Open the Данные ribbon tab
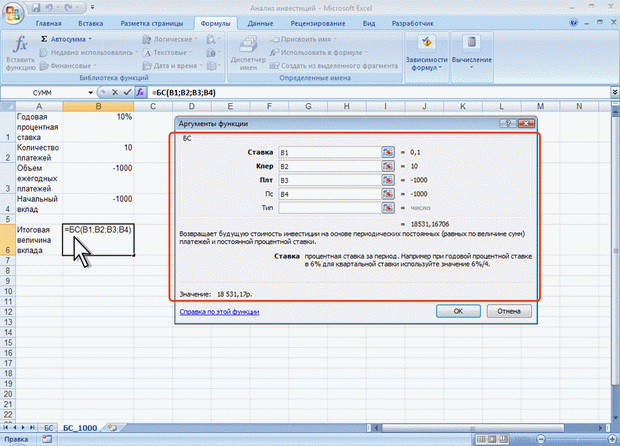The image size is (620, 446). tap(260, 23)
